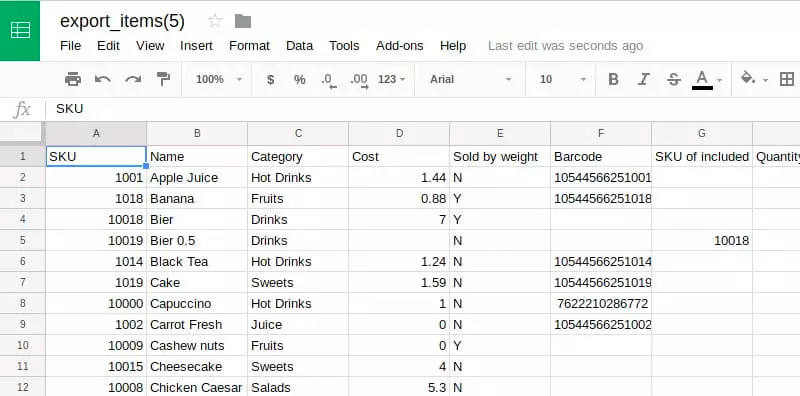Viewport: 800px width, 396px height.
Task: Increase decimal places
Action: coord(359,80)
